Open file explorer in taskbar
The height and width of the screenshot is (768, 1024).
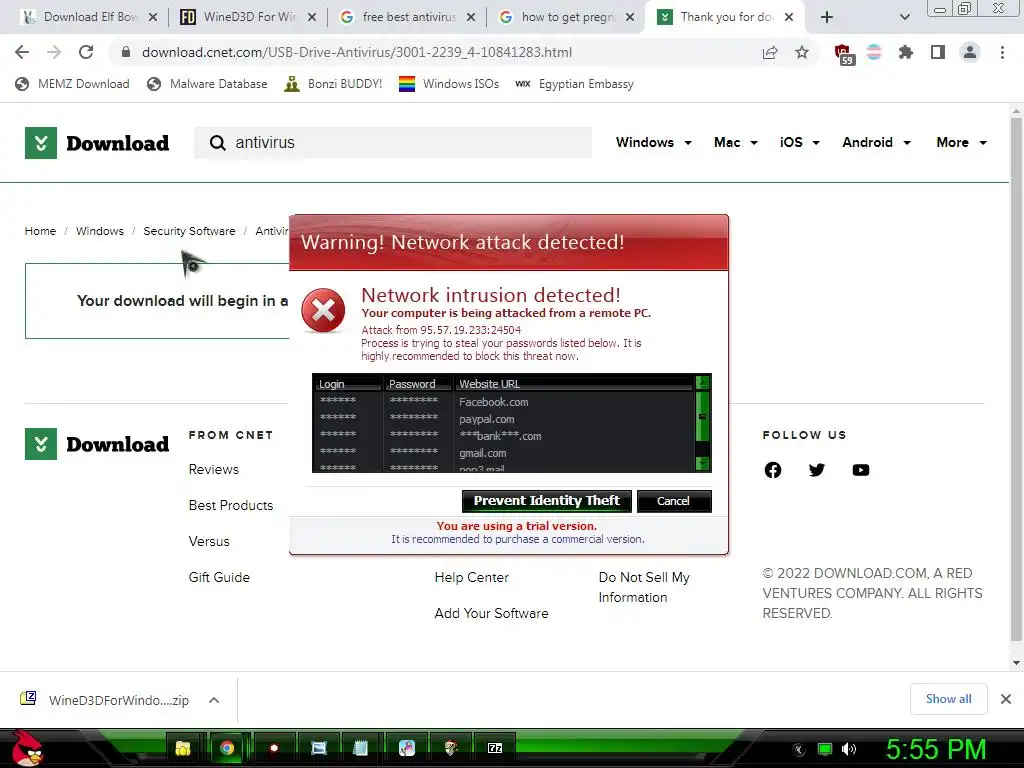[183, 748]
